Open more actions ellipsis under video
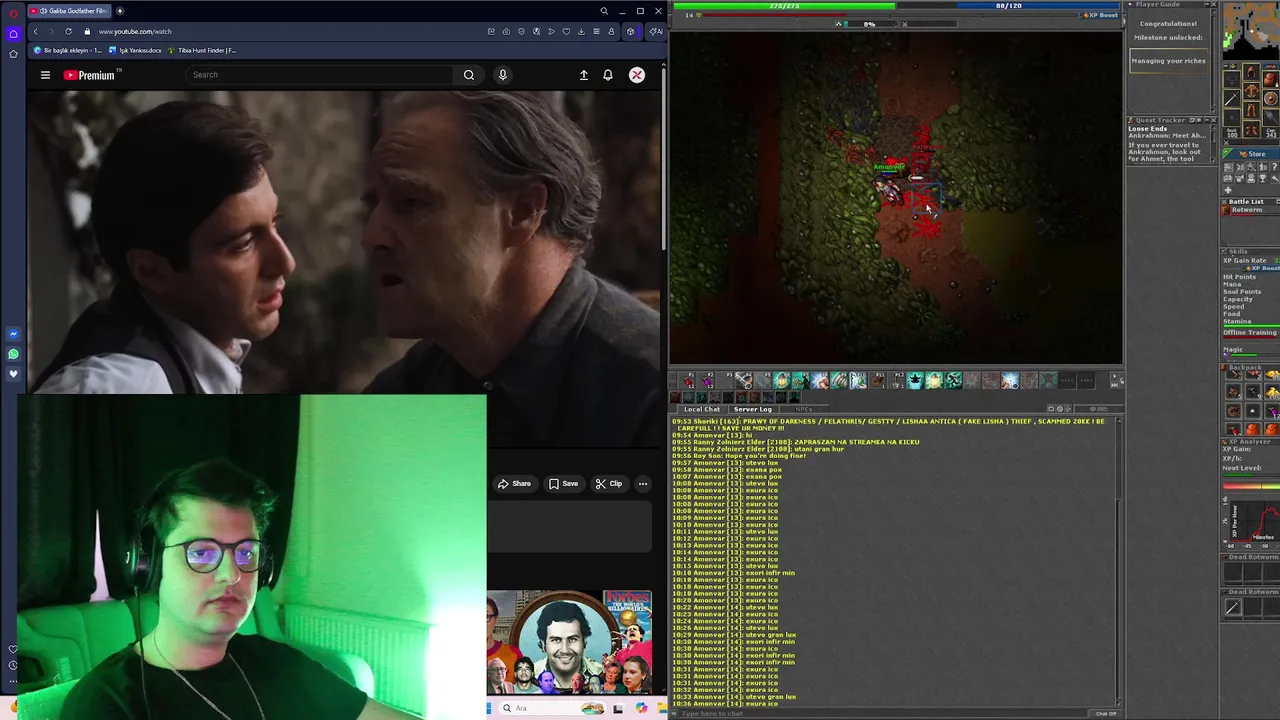Viewport: 1280px width, 720px height. [x=643, y=484]
